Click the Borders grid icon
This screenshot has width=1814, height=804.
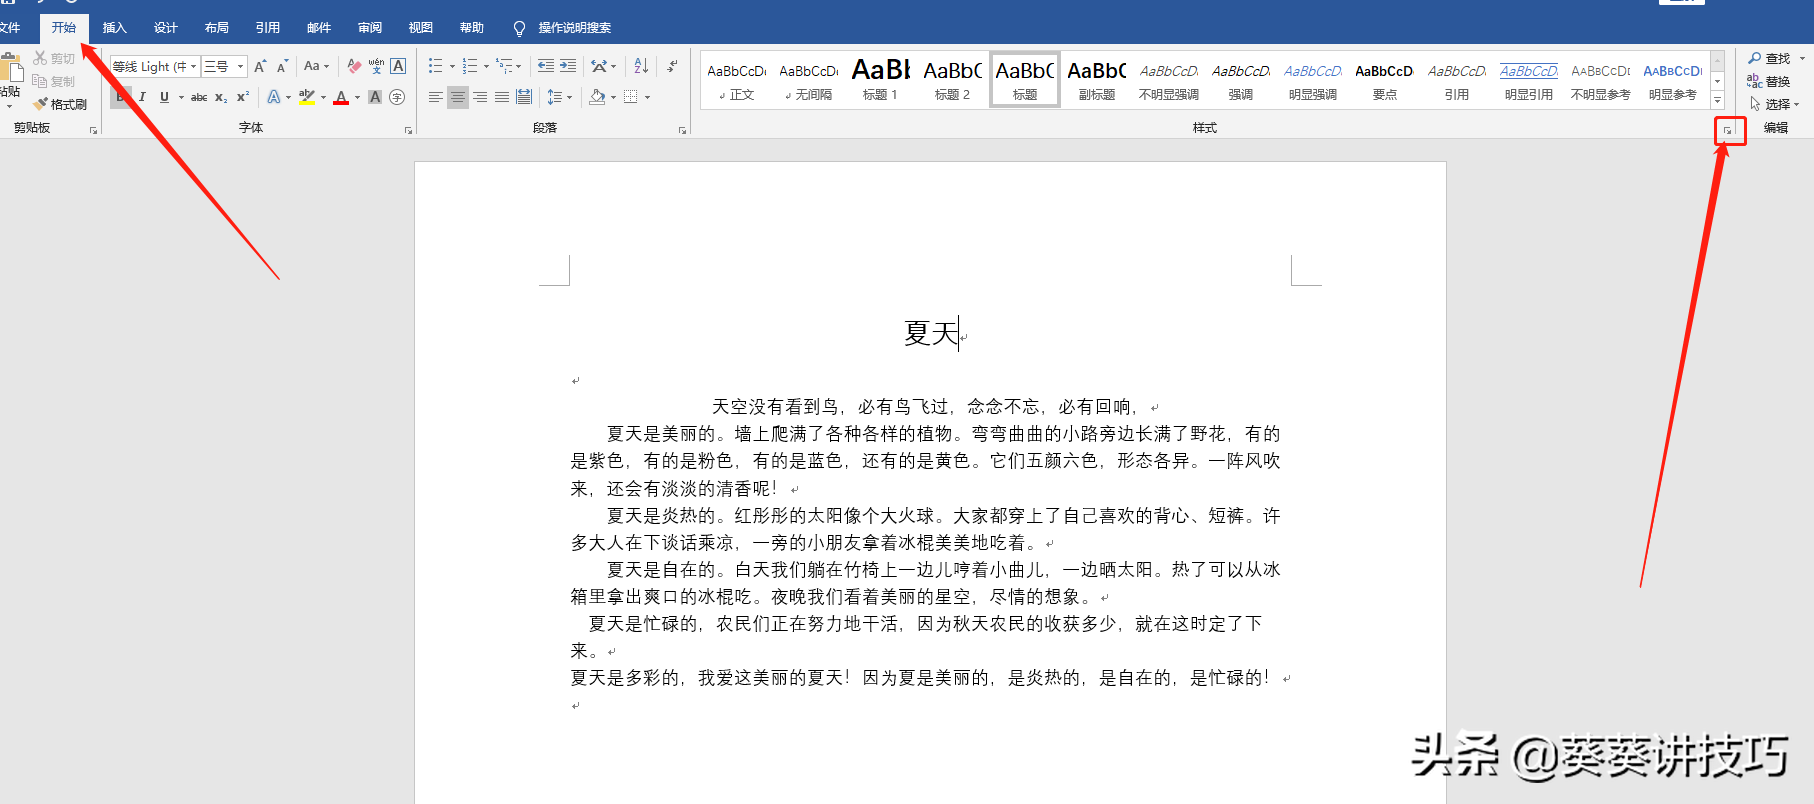click(x=631, y=97)
